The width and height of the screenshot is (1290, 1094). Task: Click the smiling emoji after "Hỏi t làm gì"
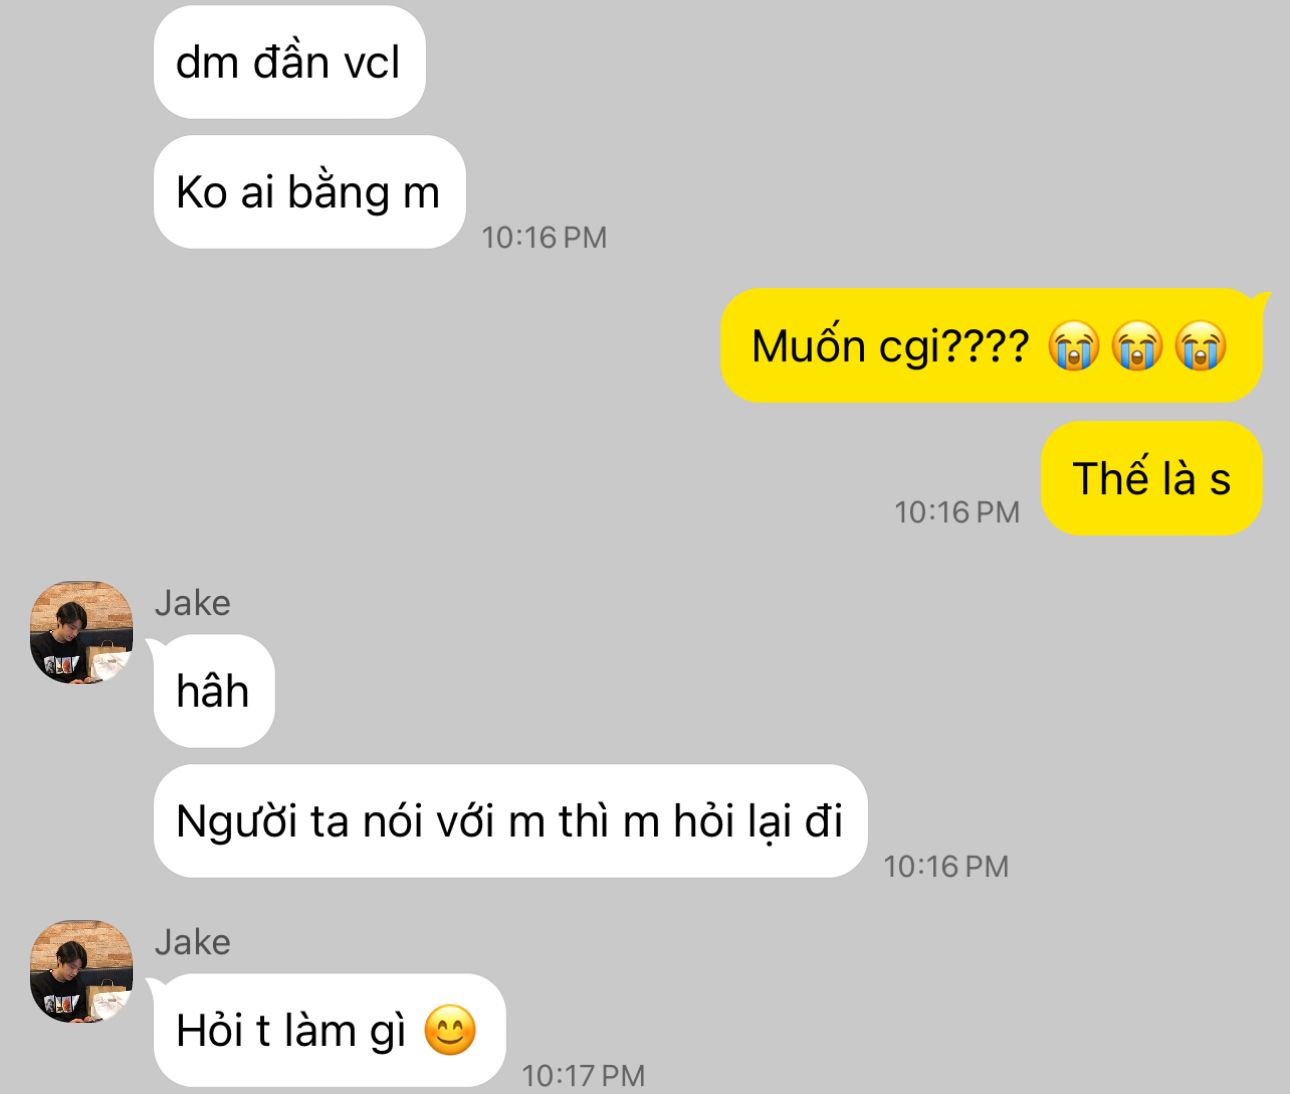click(450, 1030)
